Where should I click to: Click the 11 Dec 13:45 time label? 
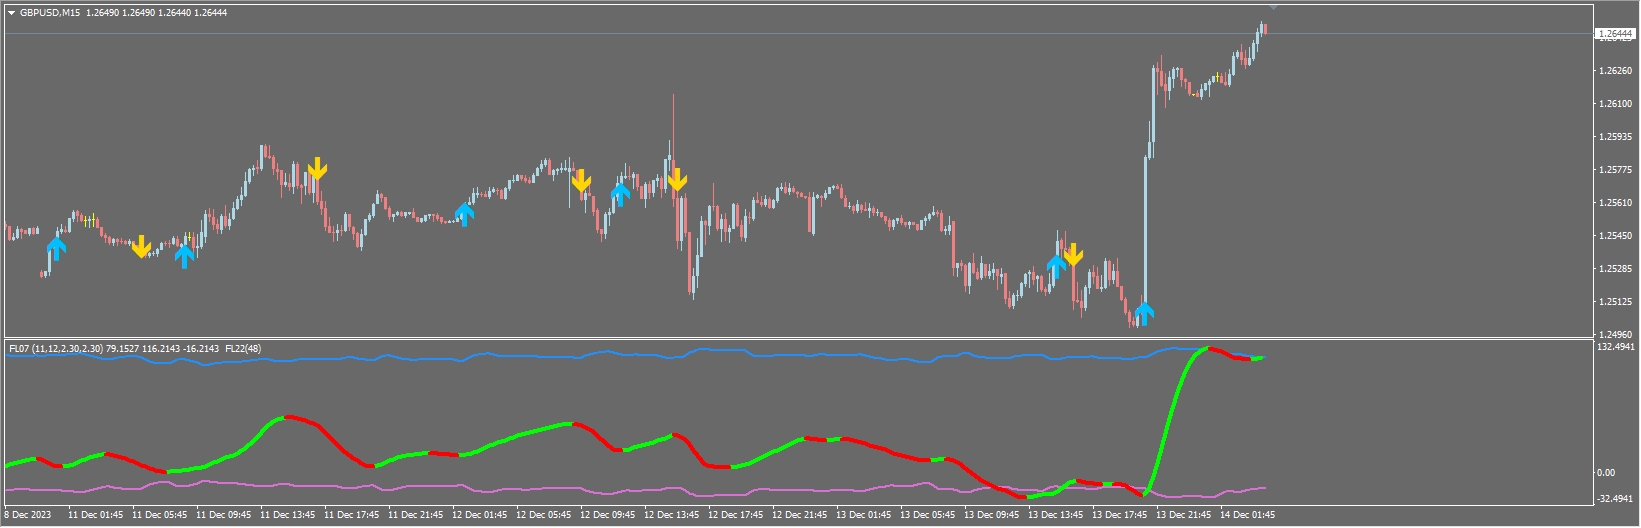[288, 516]
